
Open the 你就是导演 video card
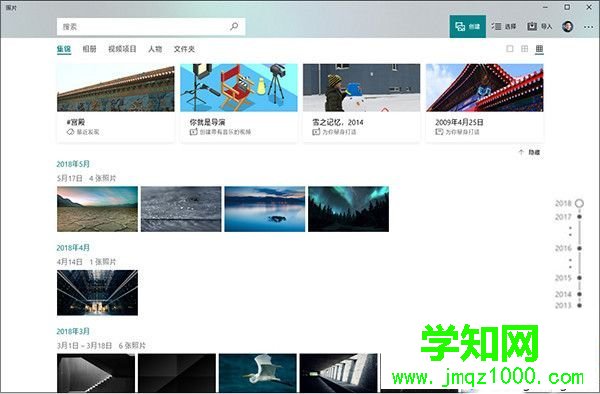click(239, 103)
